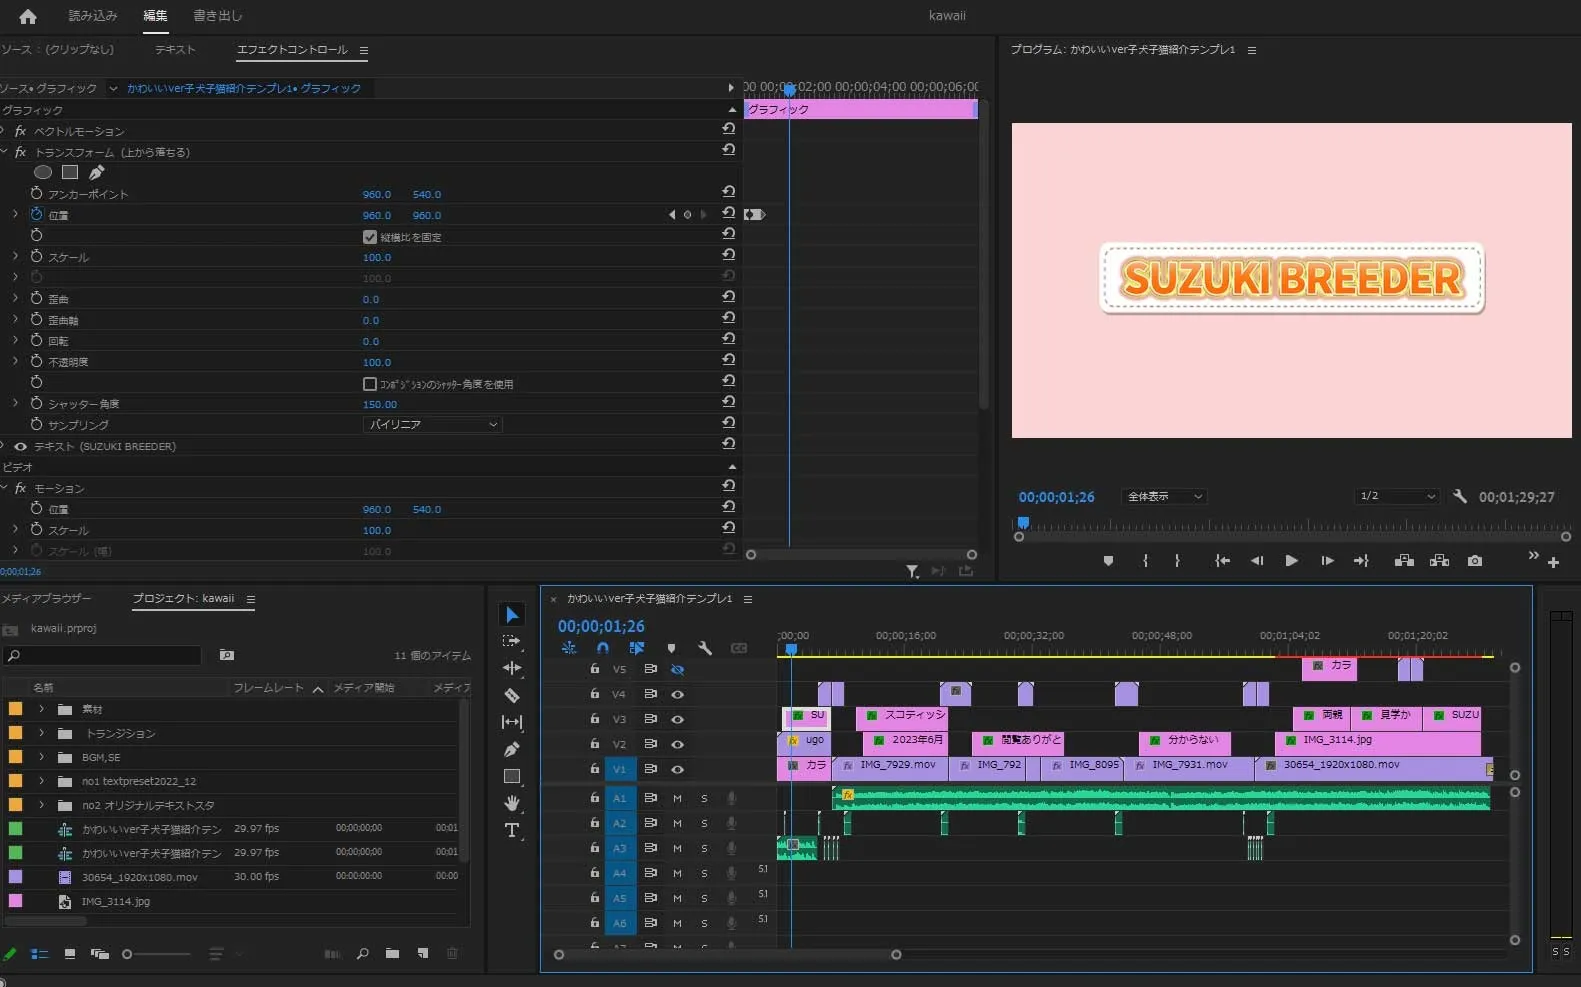Select the Pen tool in the tools panel
Viewport: 1581px width, 987px height.
pos(512,749)
